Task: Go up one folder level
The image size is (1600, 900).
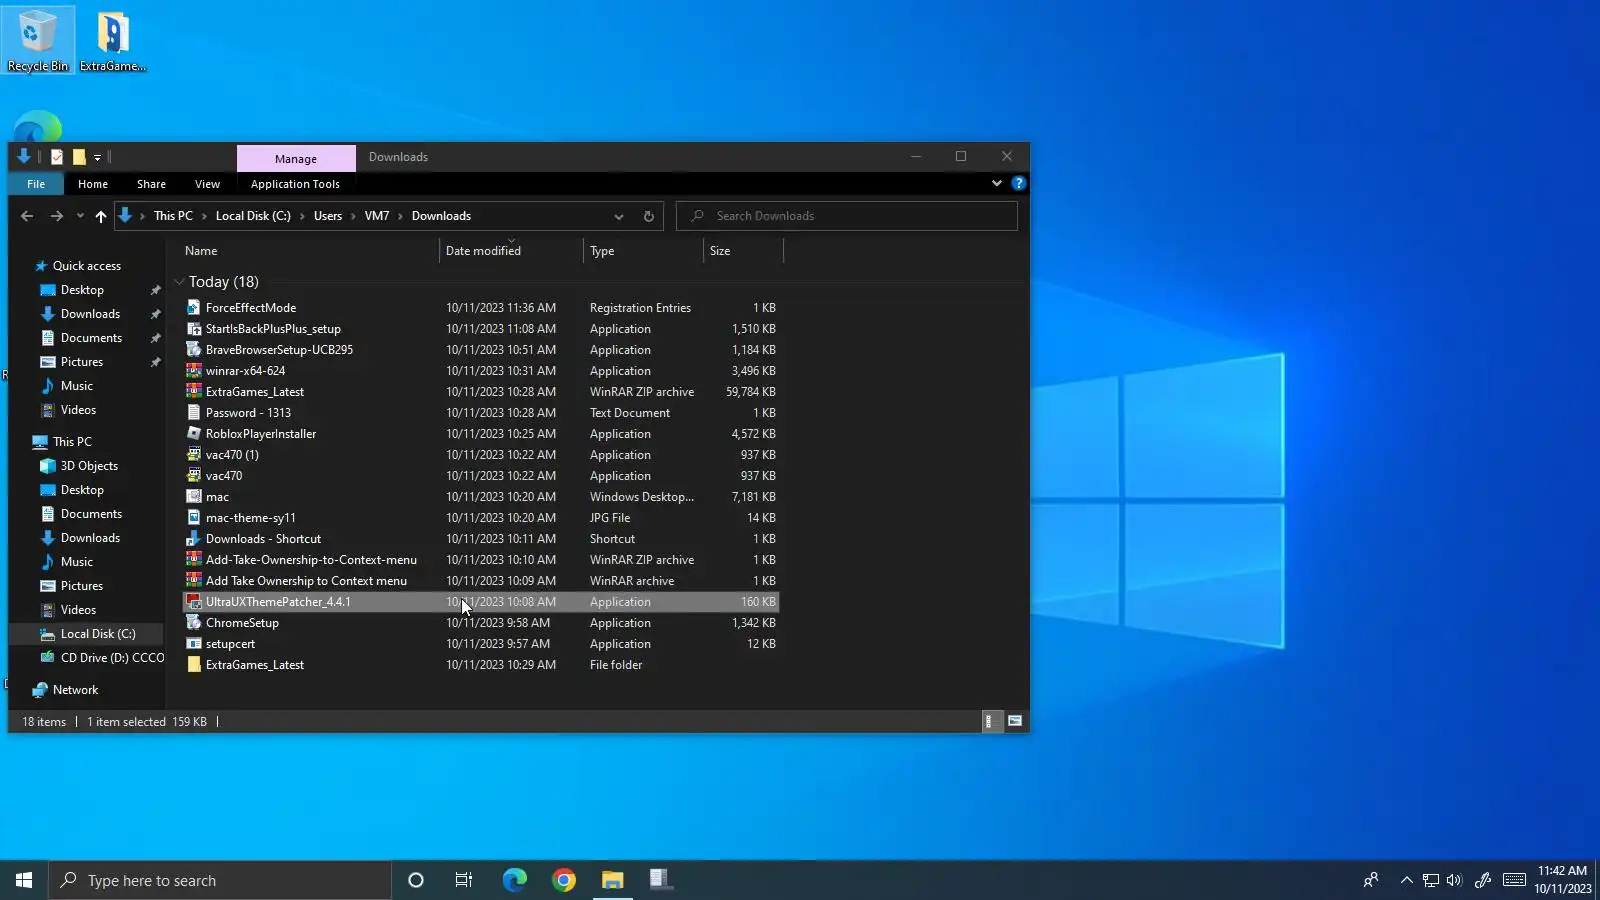Action: point(100,216)
